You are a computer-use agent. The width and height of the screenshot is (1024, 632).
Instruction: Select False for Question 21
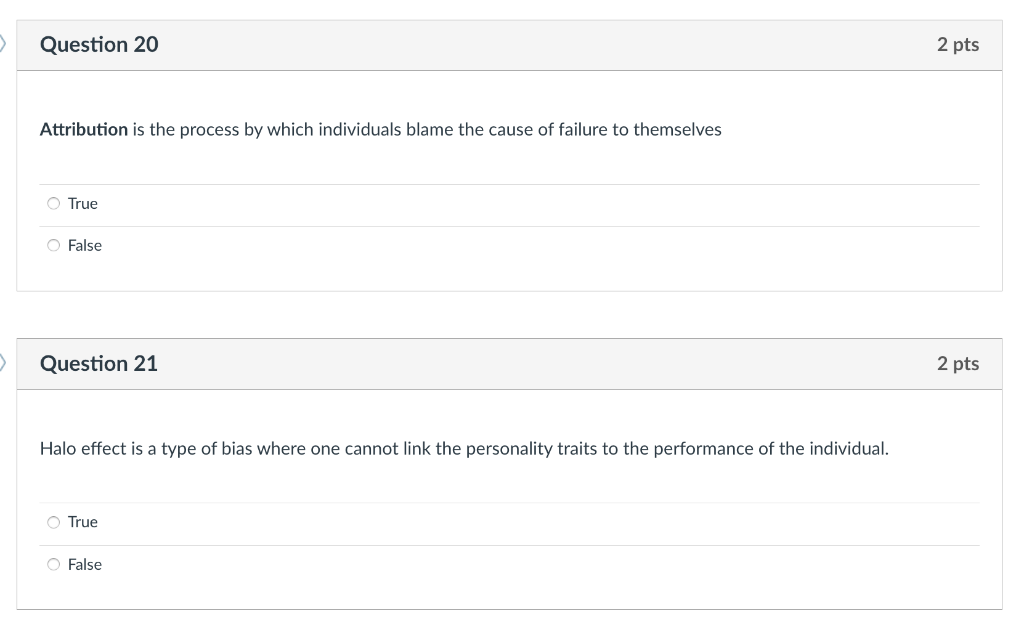54,563
